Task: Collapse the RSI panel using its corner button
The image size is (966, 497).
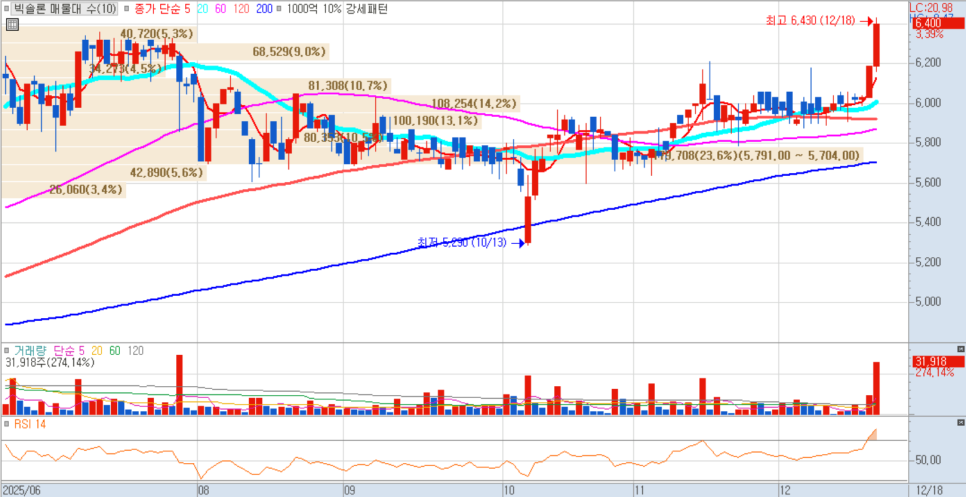Action: 960,423
